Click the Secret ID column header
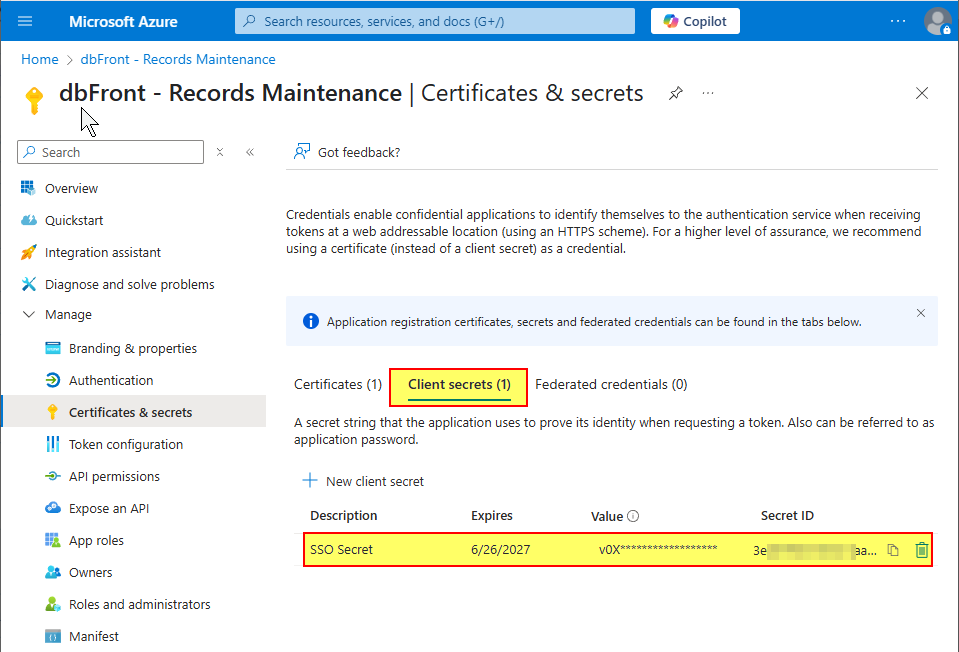This screenshot has width=959, height=652. point(787,516)
